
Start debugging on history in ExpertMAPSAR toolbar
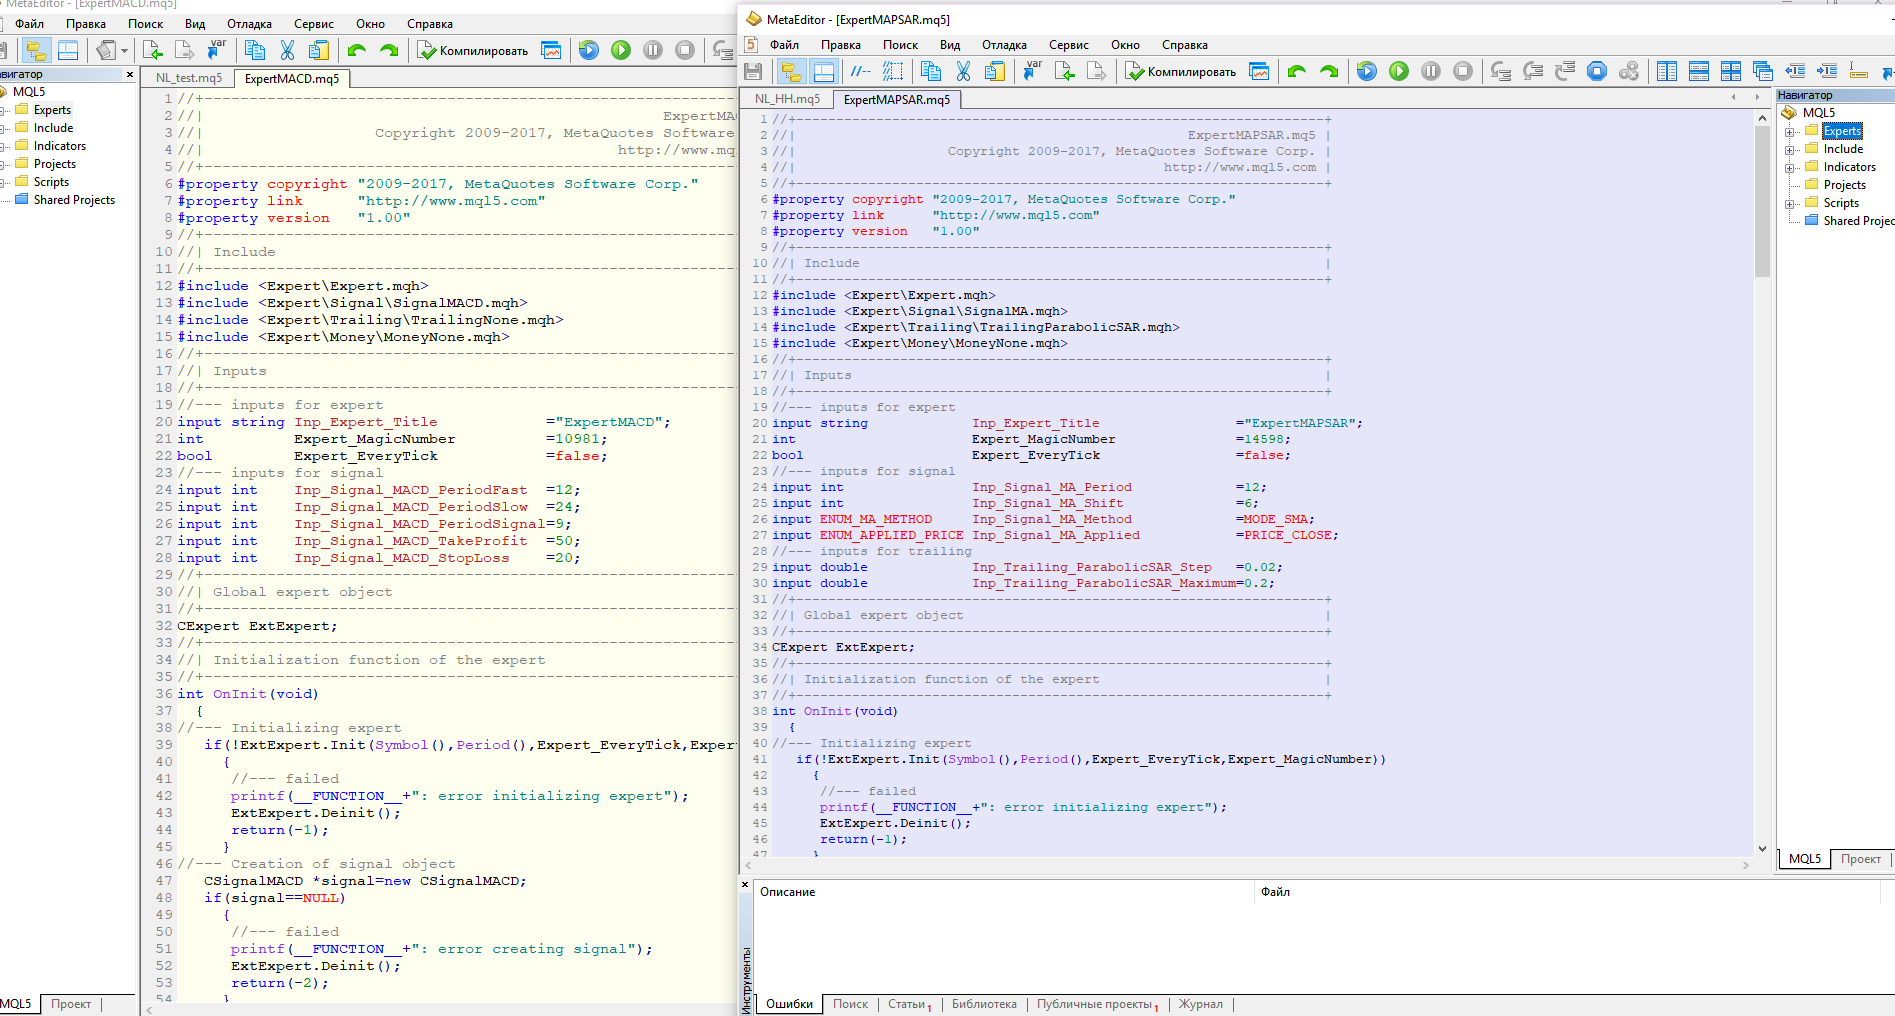(1367, 71)
